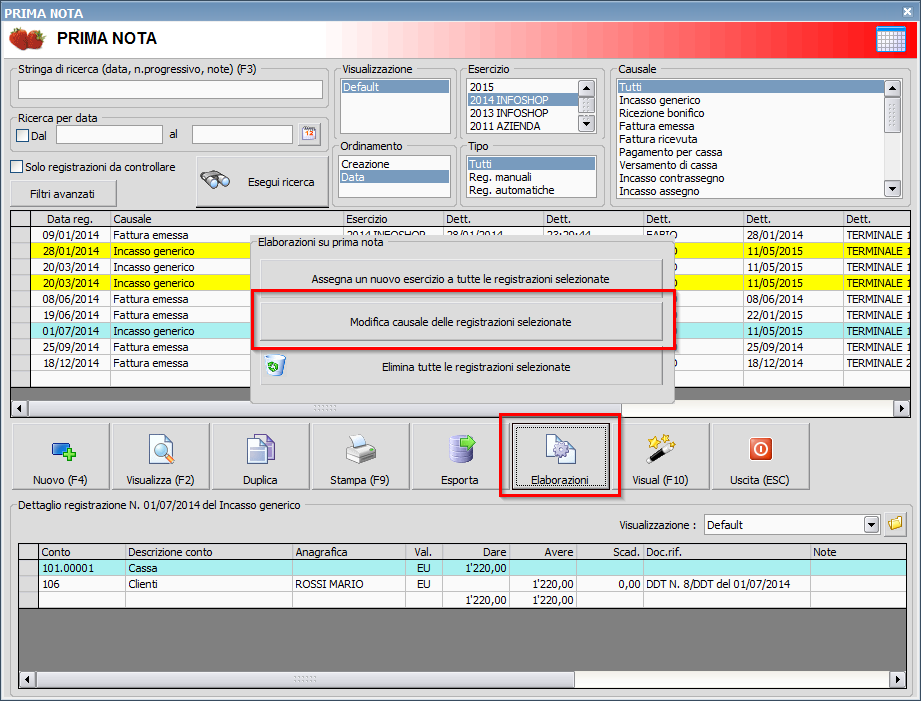Viewport: 921px width, 701px height.
Task: Click Causale list up arrow
Action: coord(892,88)
